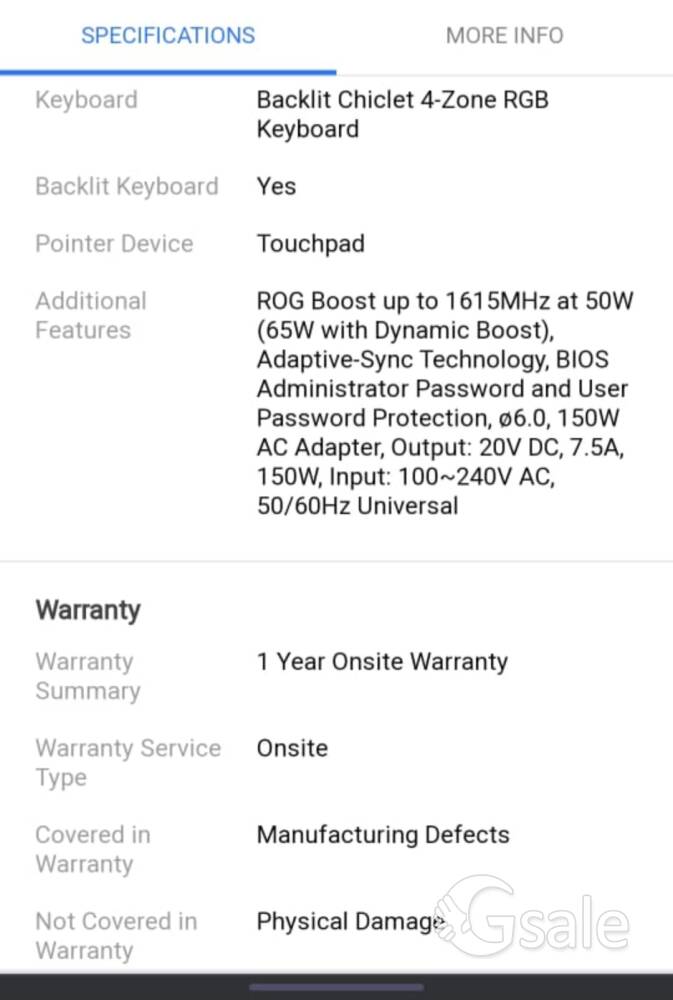Select the Manufacturing Defects value

click(x=383, y=835)
